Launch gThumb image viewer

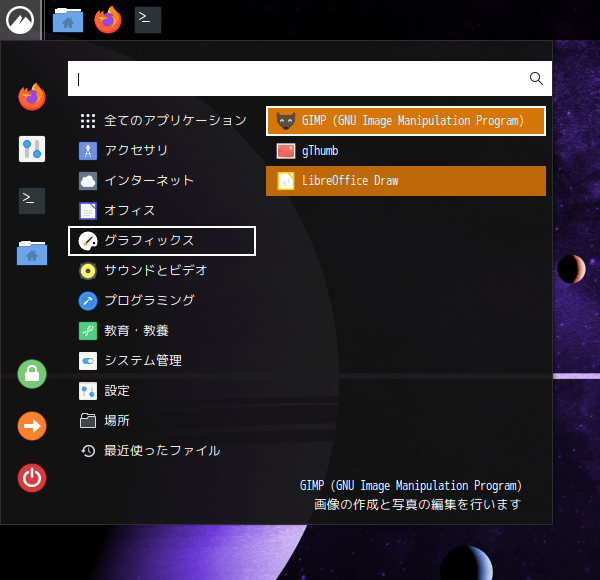(x=406, y=151)
